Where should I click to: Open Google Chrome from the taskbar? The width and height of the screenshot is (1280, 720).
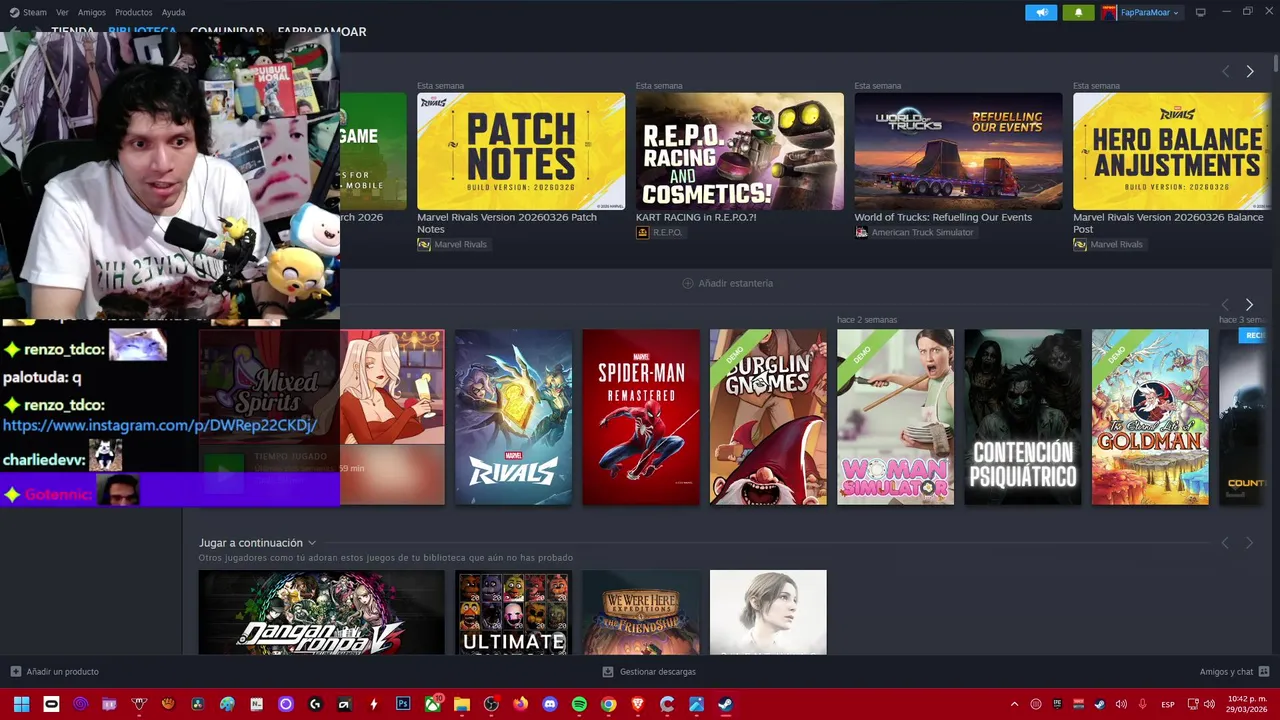(608, 704)
